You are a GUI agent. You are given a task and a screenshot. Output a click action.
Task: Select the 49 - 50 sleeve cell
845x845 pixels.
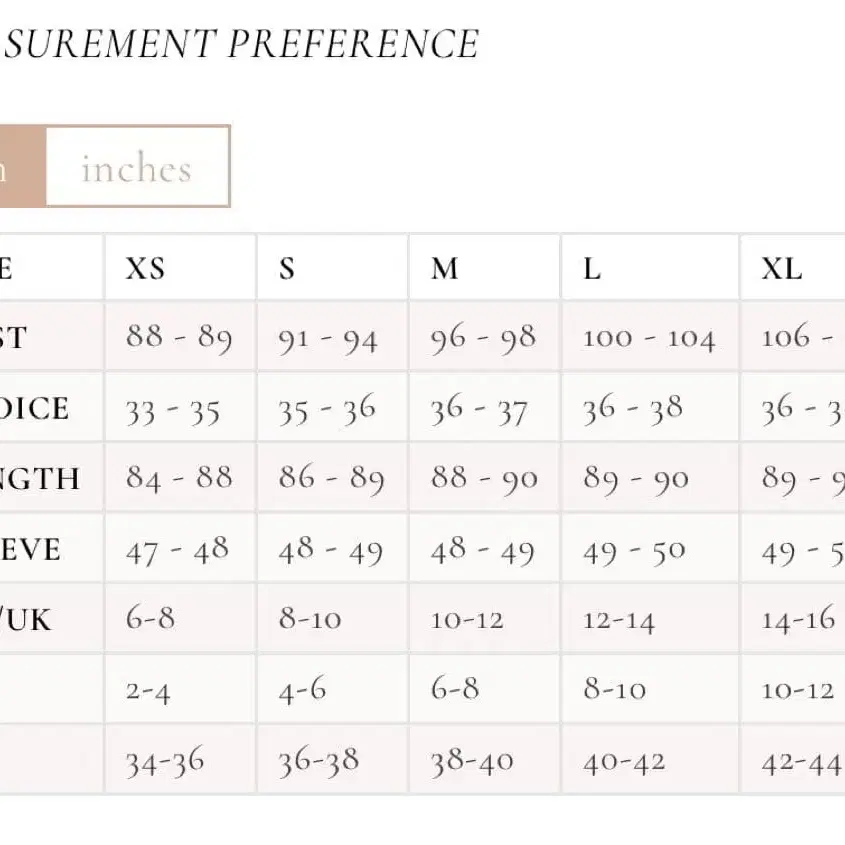(x=635, y=549)
